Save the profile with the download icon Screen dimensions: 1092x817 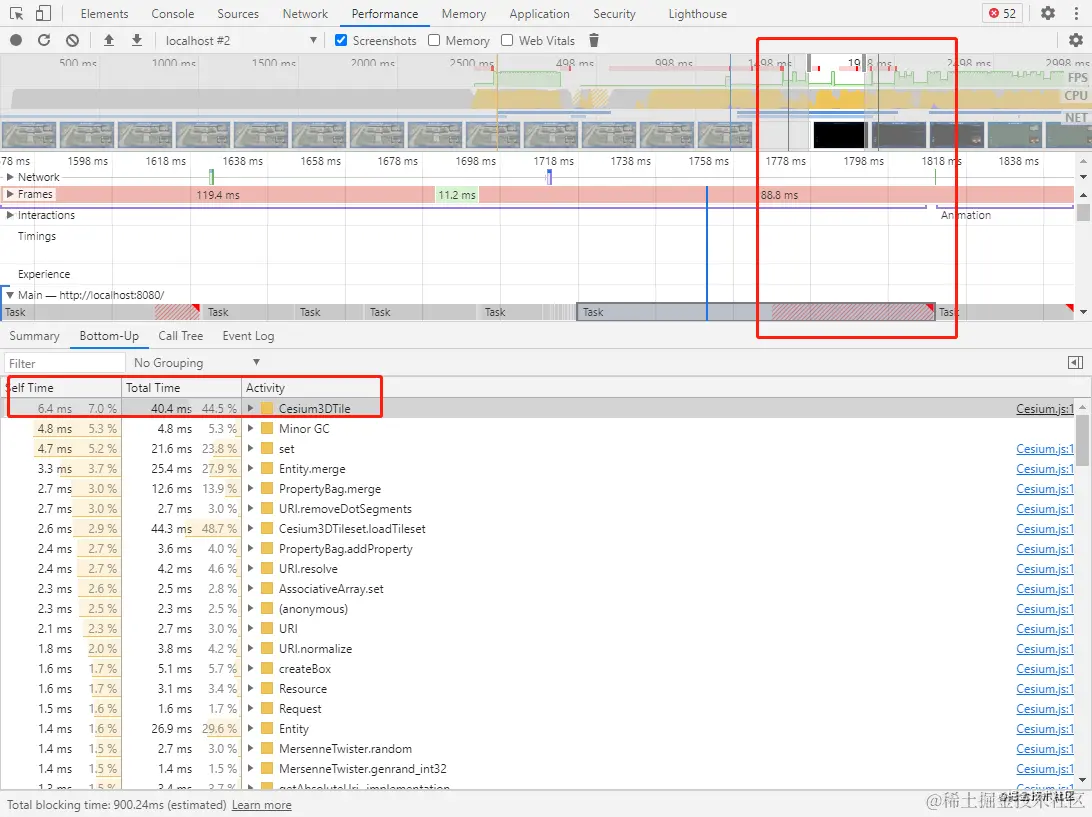137,40
